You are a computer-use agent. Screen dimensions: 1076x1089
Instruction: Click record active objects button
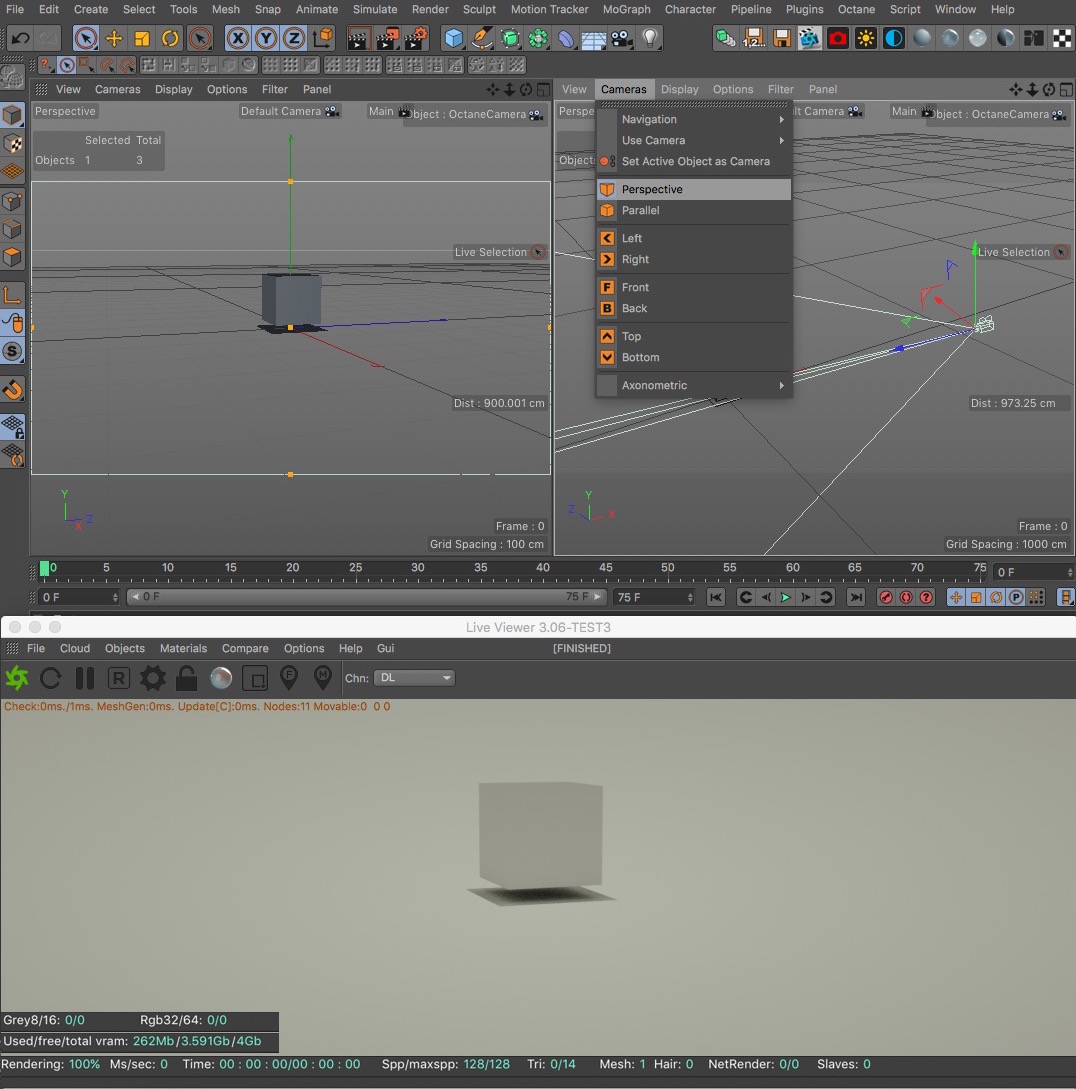pyautogui.click(x=886, y=597)
